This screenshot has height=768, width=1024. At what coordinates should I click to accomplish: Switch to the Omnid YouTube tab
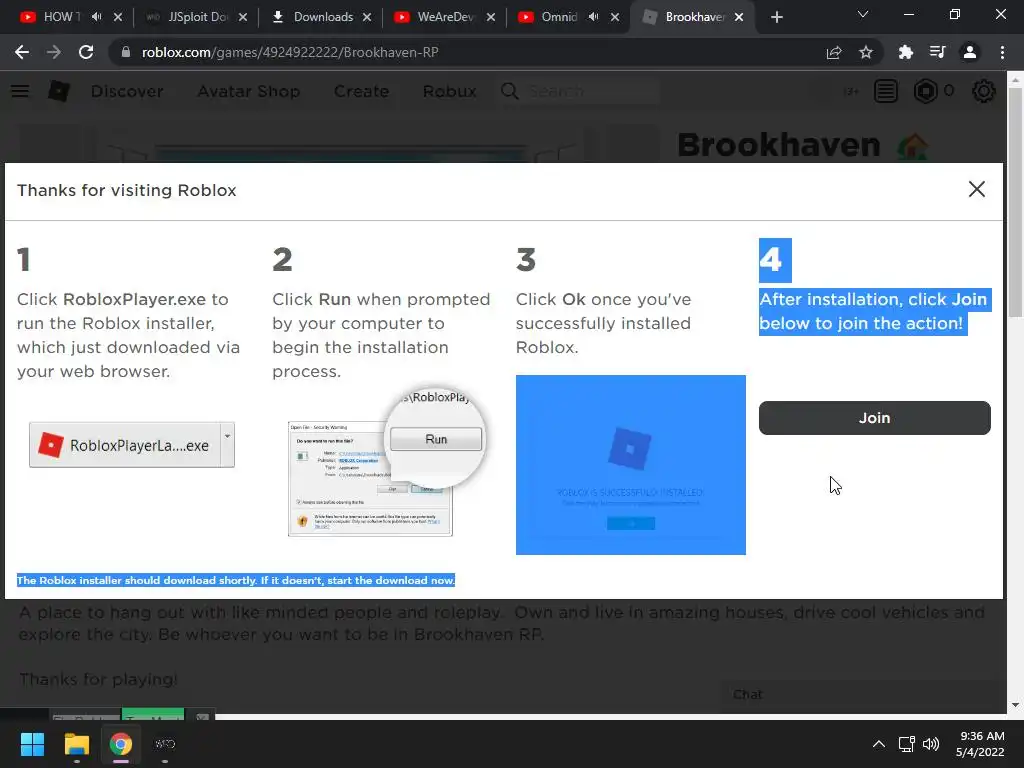point(558,17)
